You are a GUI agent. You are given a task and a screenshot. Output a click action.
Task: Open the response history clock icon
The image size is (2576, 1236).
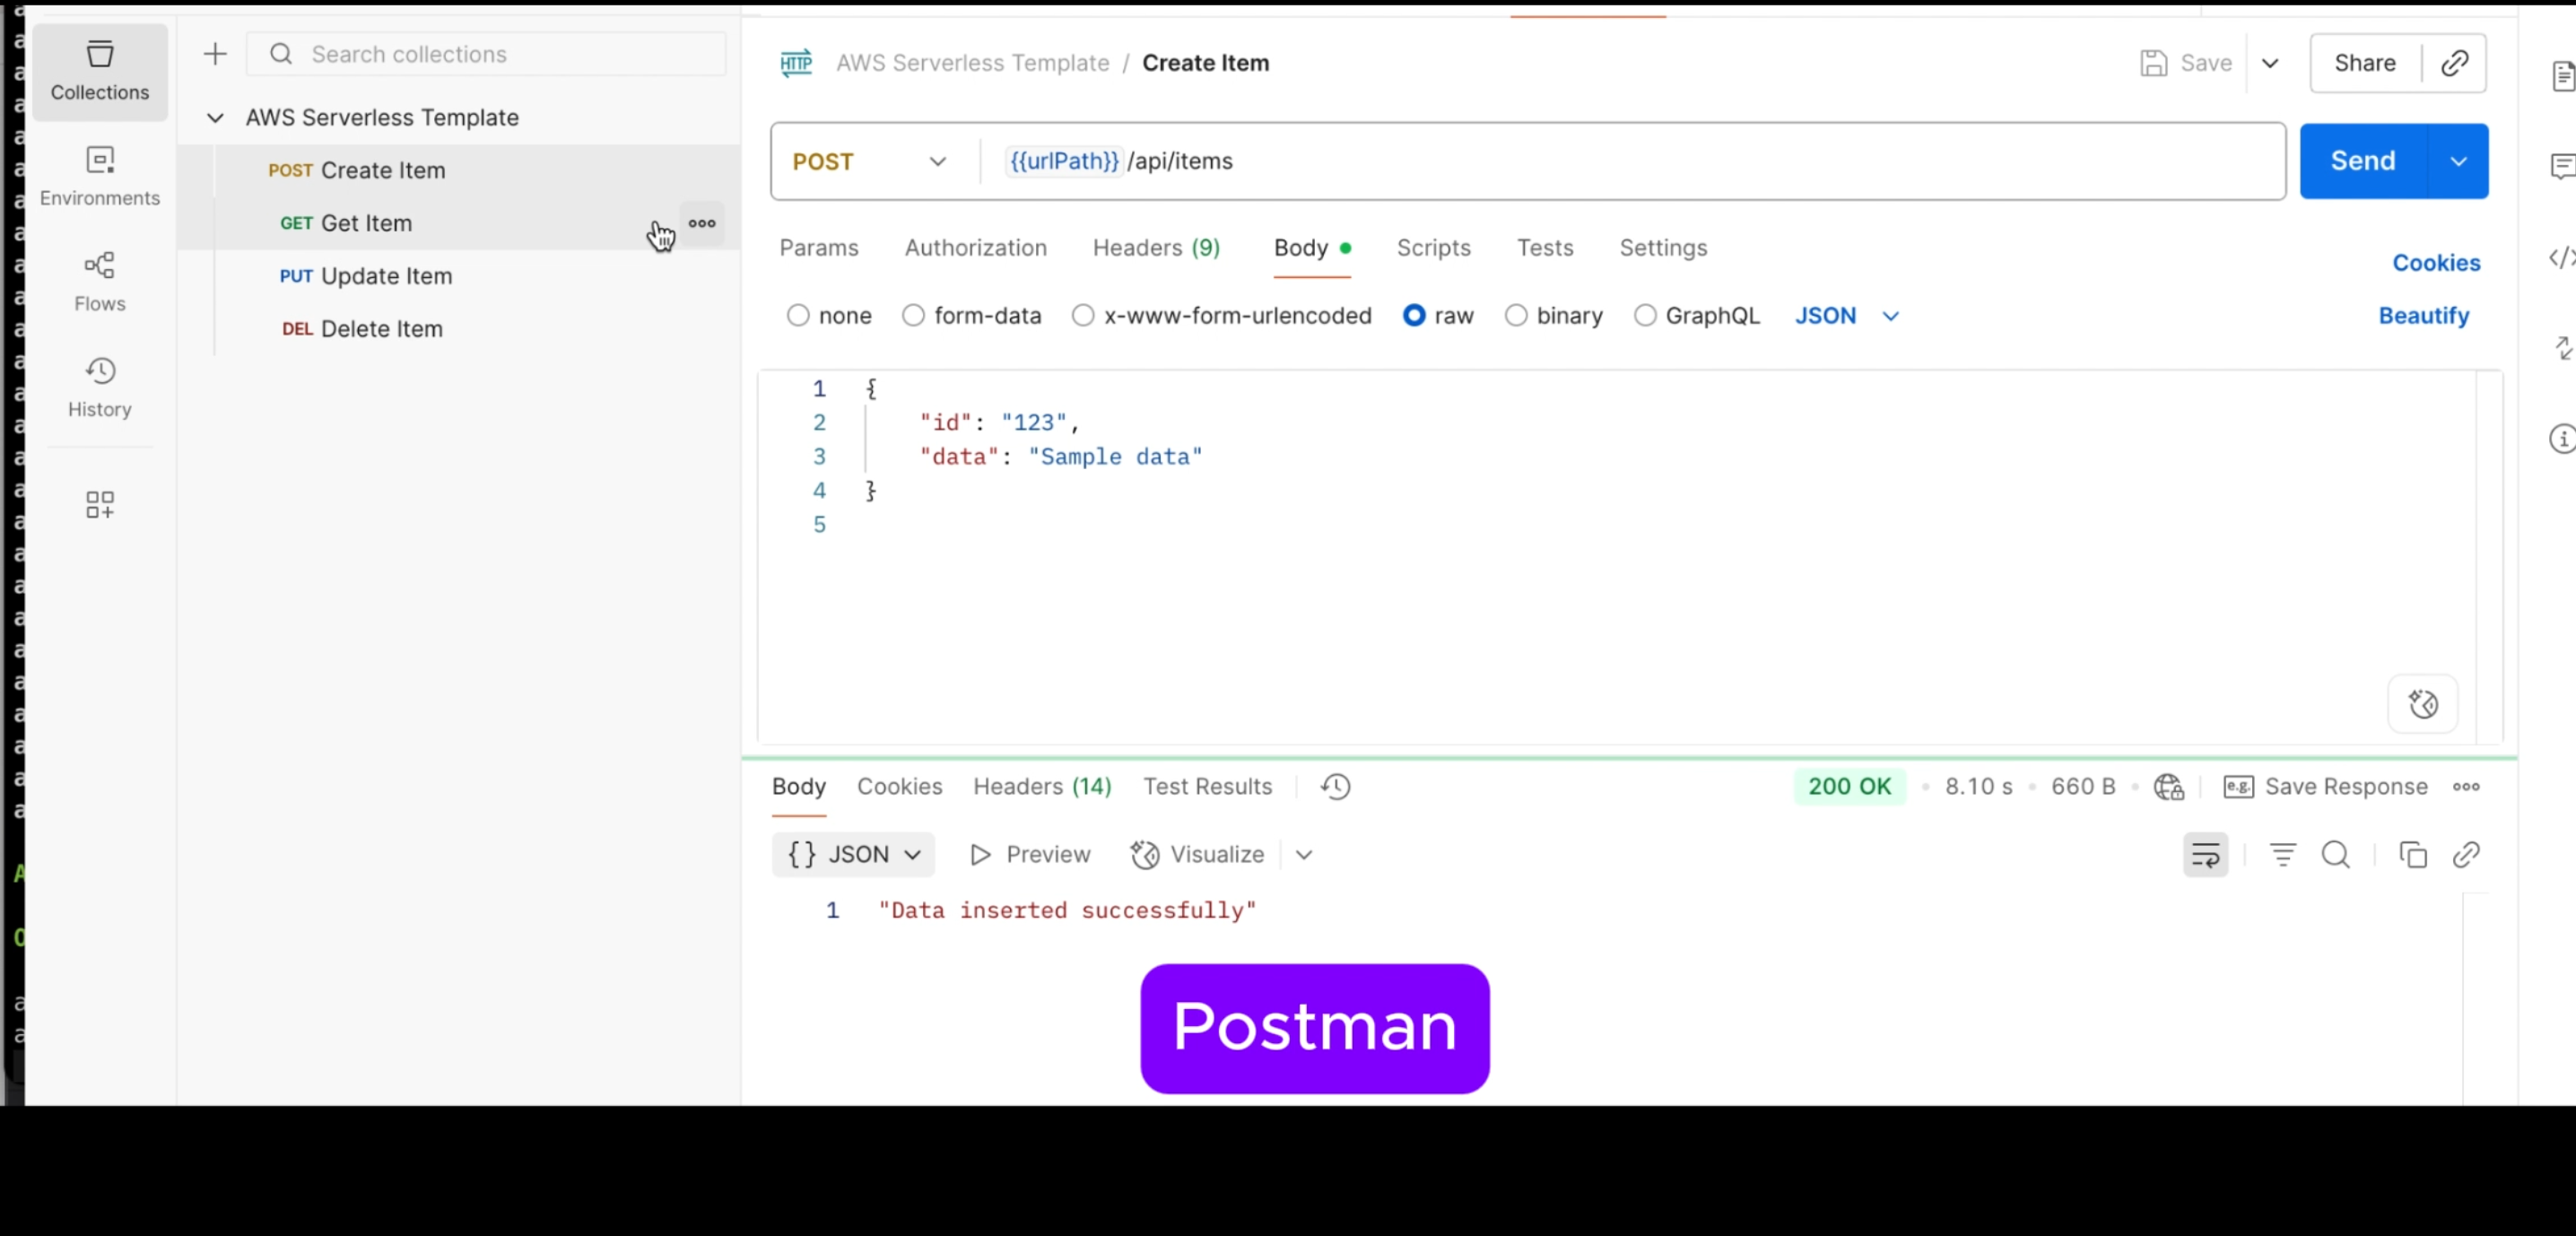pos(1335,787)
